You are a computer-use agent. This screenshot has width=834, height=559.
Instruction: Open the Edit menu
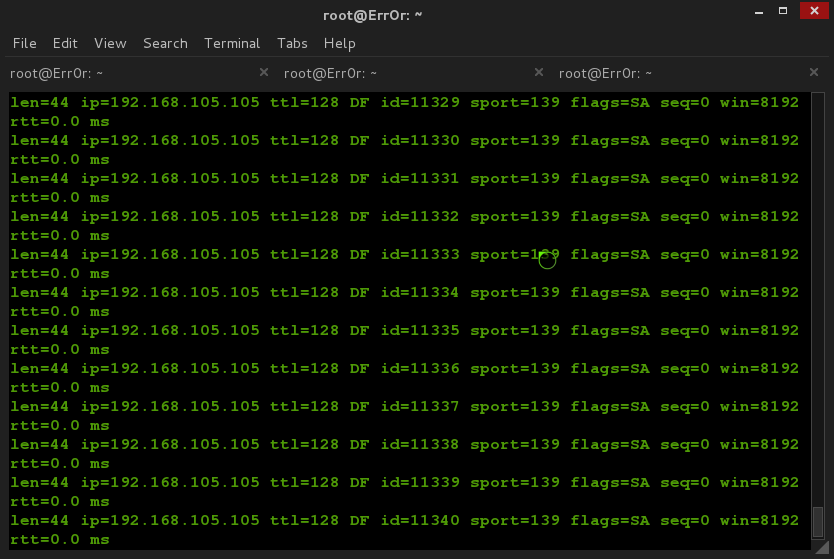coord(65,43)
